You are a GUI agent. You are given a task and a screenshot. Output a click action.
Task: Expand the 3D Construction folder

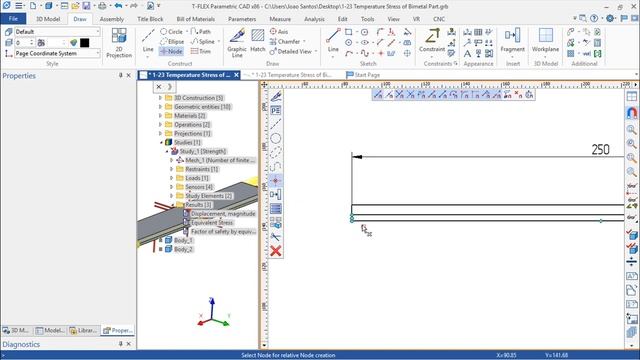(x=160, y=98)
